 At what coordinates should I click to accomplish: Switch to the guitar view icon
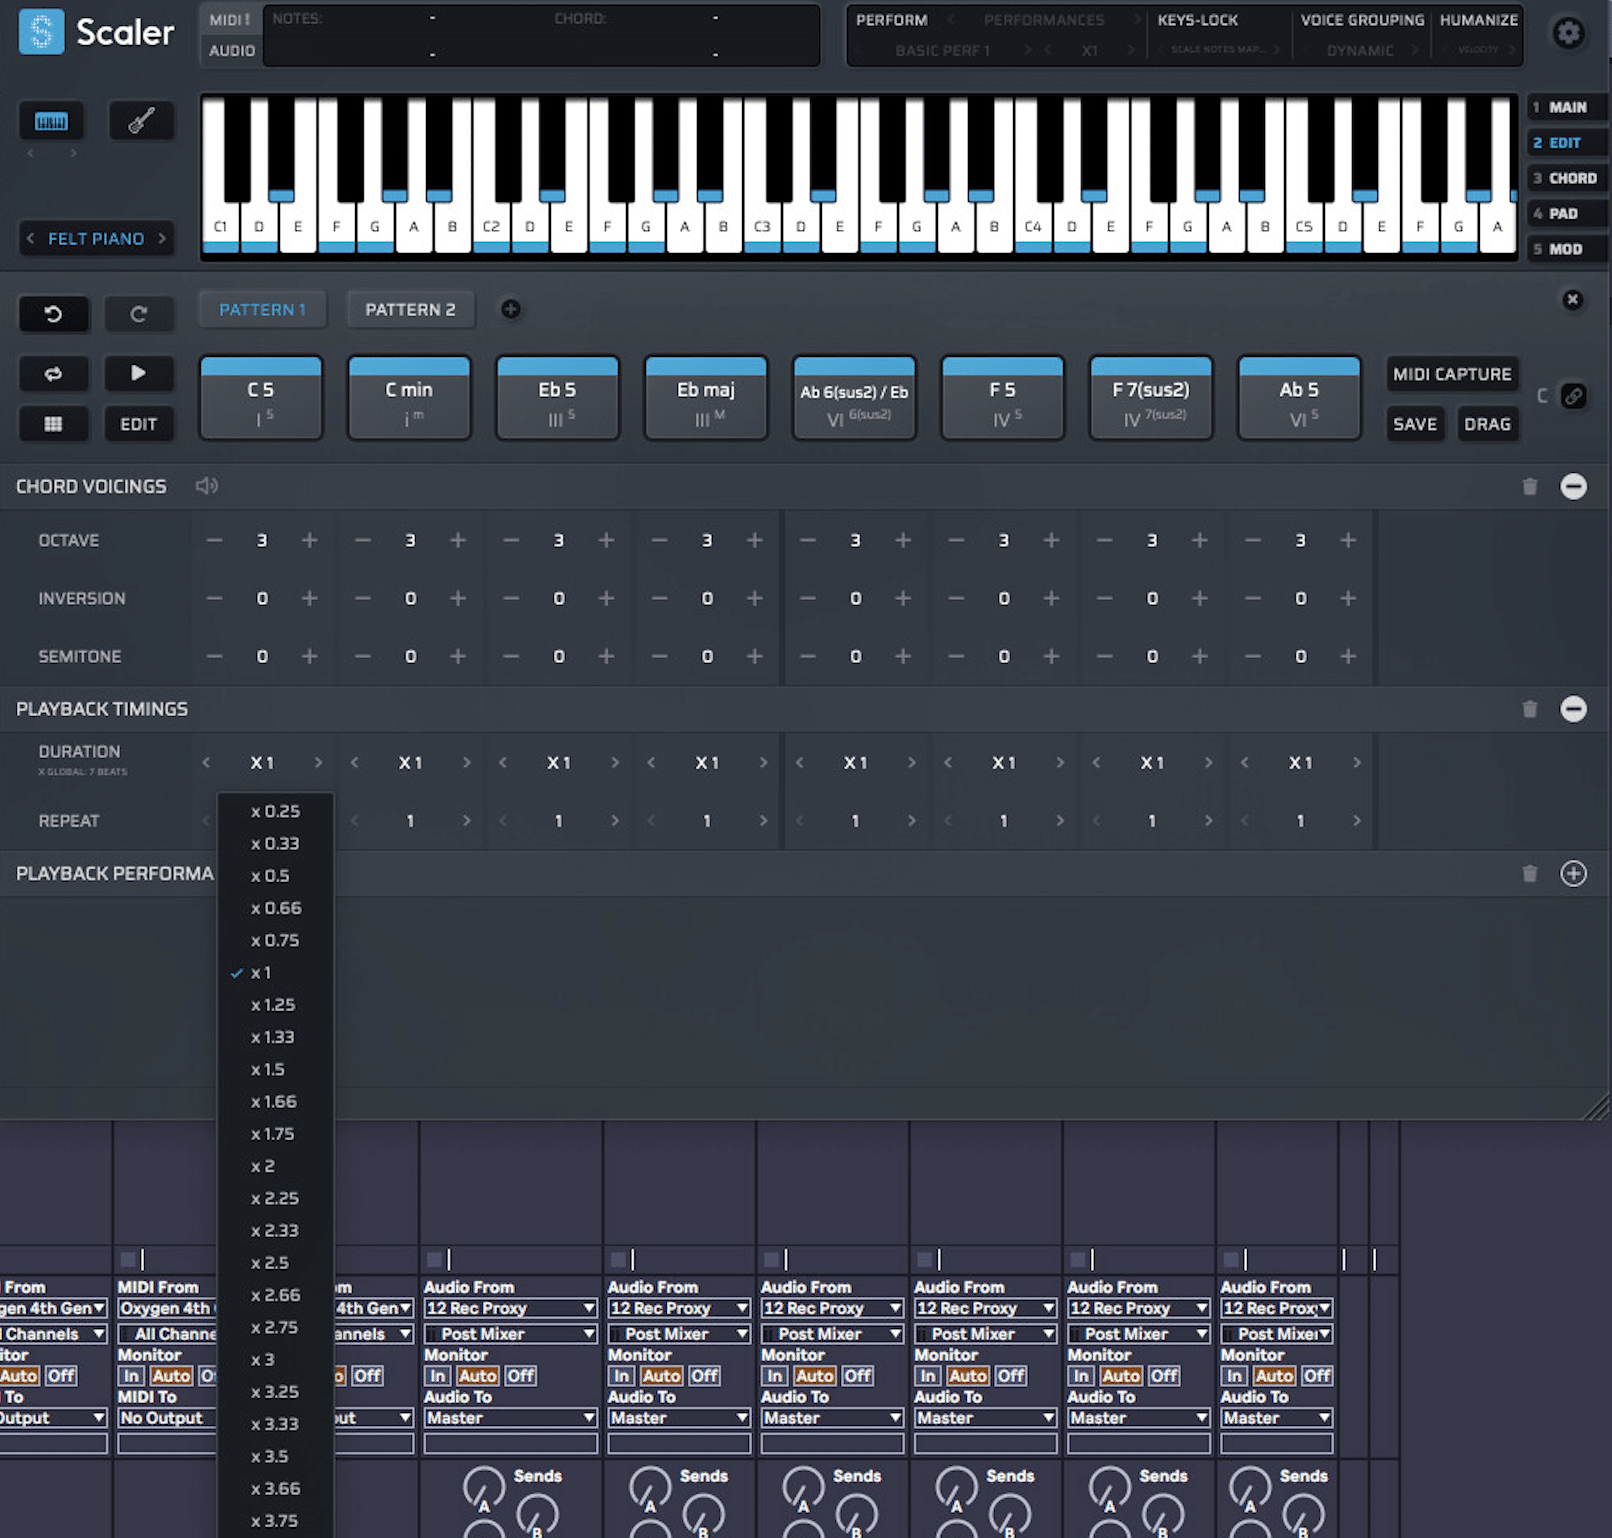click(x=141, y=121)
